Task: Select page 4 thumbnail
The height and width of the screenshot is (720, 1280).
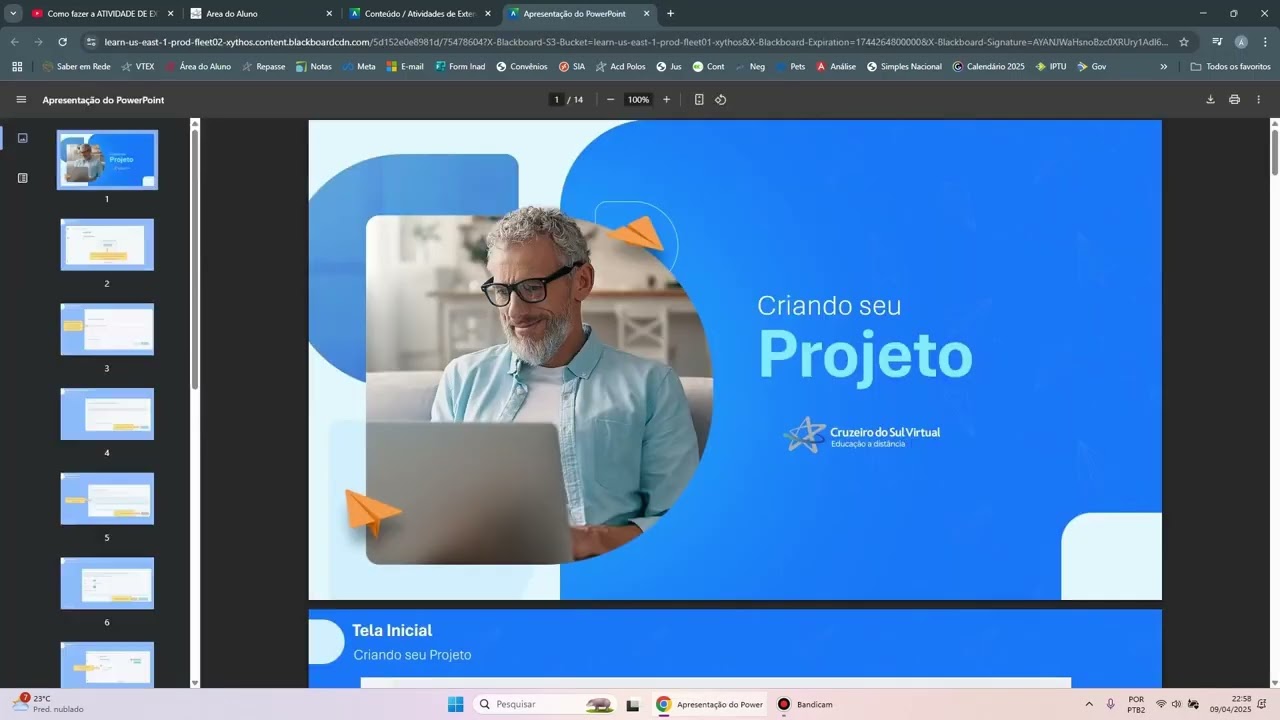Action: (x=107, y=414)
